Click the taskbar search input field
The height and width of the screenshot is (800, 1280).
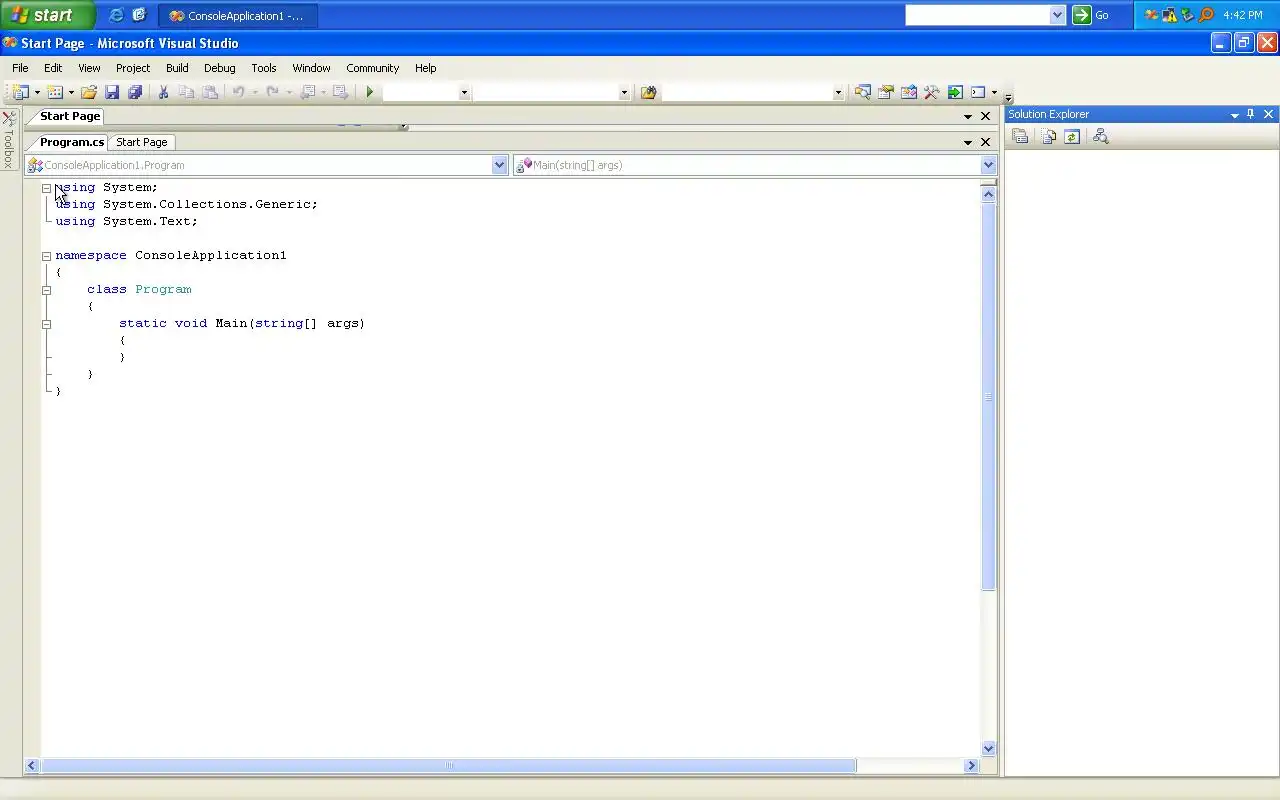tap(977, 15)
